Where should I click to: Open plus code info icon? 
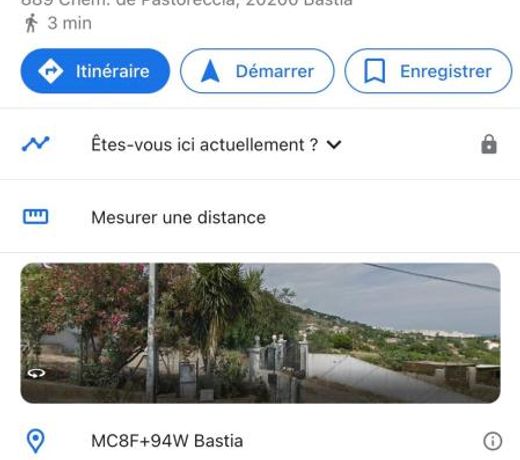(492, 441)
